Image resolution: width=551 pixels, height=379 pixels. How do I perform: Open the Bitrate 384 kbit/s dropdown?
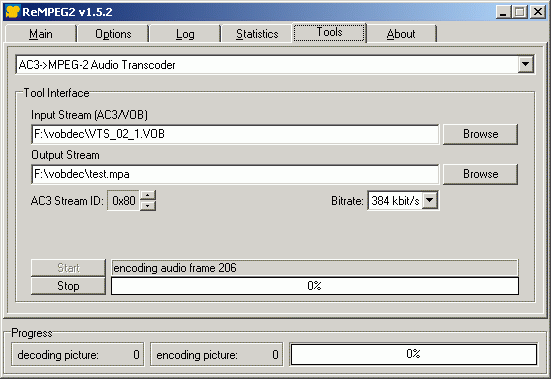click(430, 201)
